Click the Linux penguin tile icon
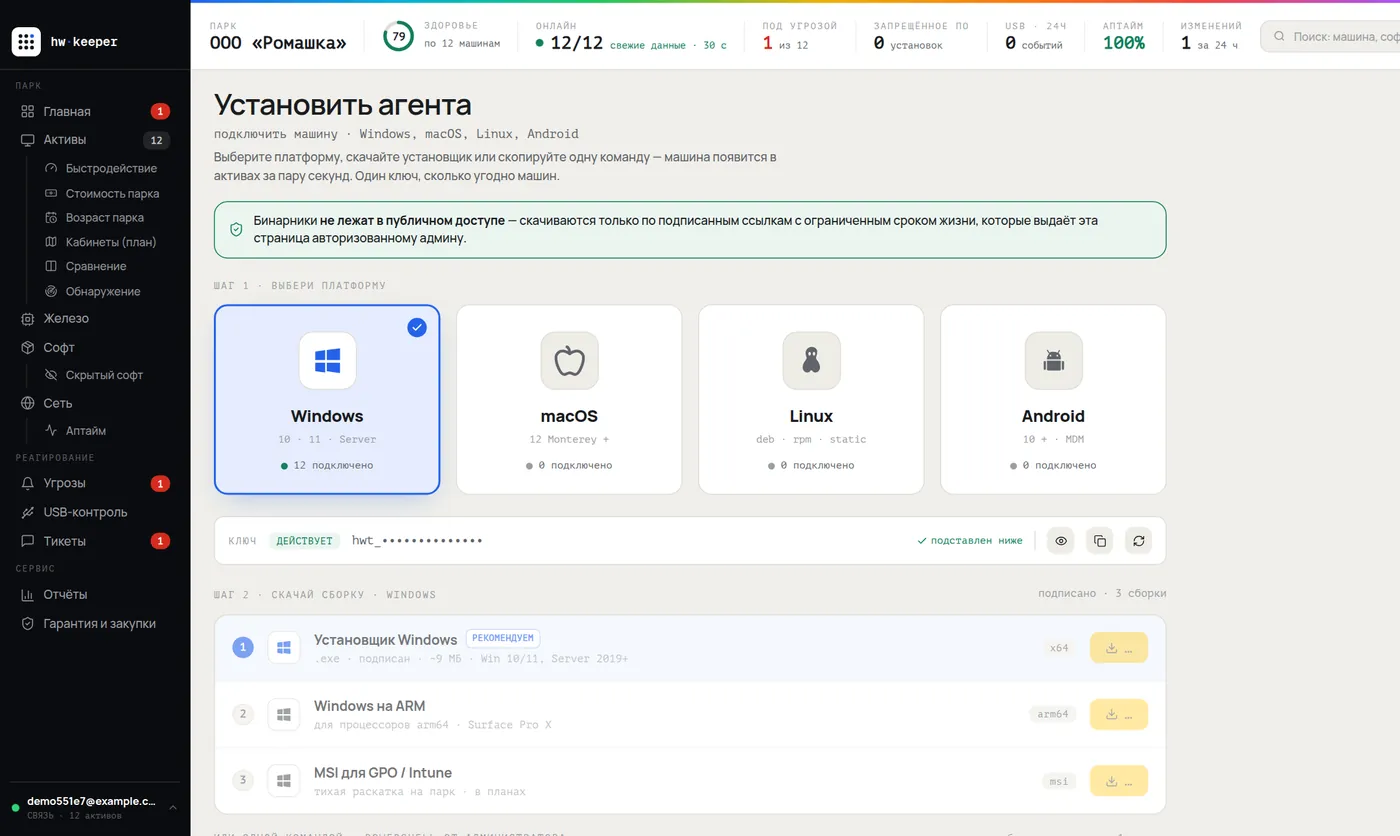Viewport: 1400px width, 836px height. pos(811,360)
